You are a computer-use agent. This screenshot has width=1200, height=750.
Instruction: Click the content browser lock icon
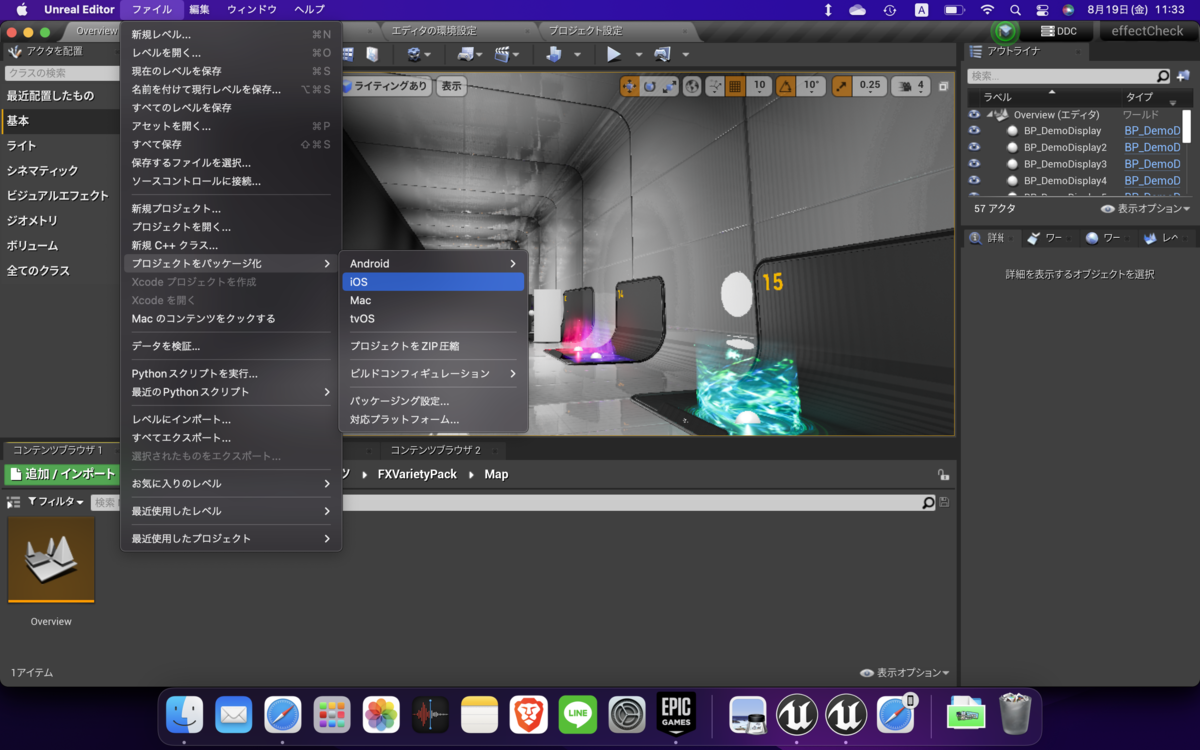(943, 475)
